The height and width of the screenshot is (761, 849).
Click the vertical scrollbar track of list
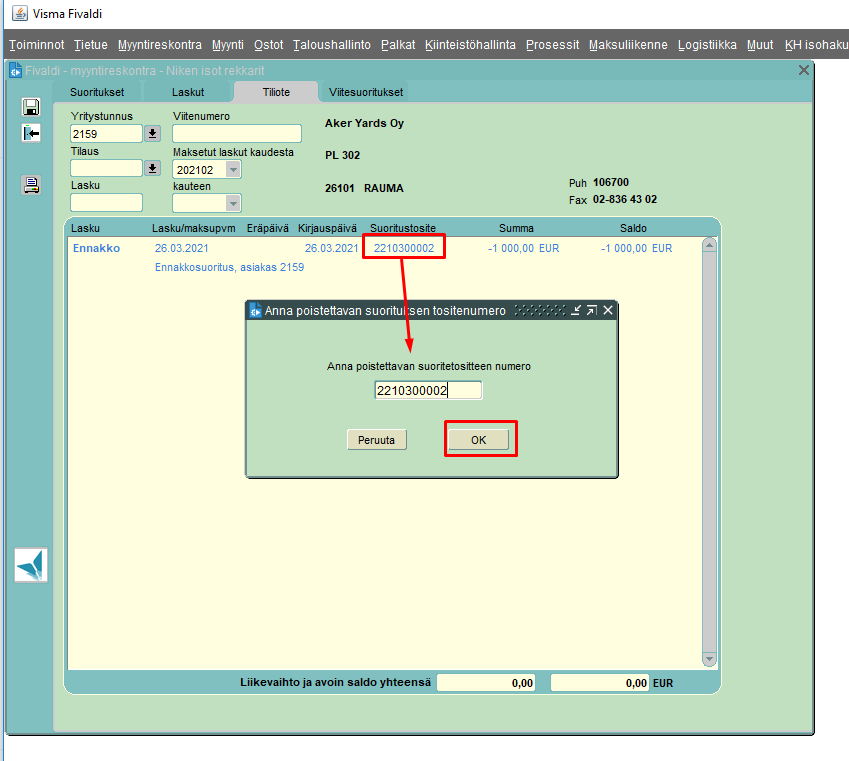point(709,452)
